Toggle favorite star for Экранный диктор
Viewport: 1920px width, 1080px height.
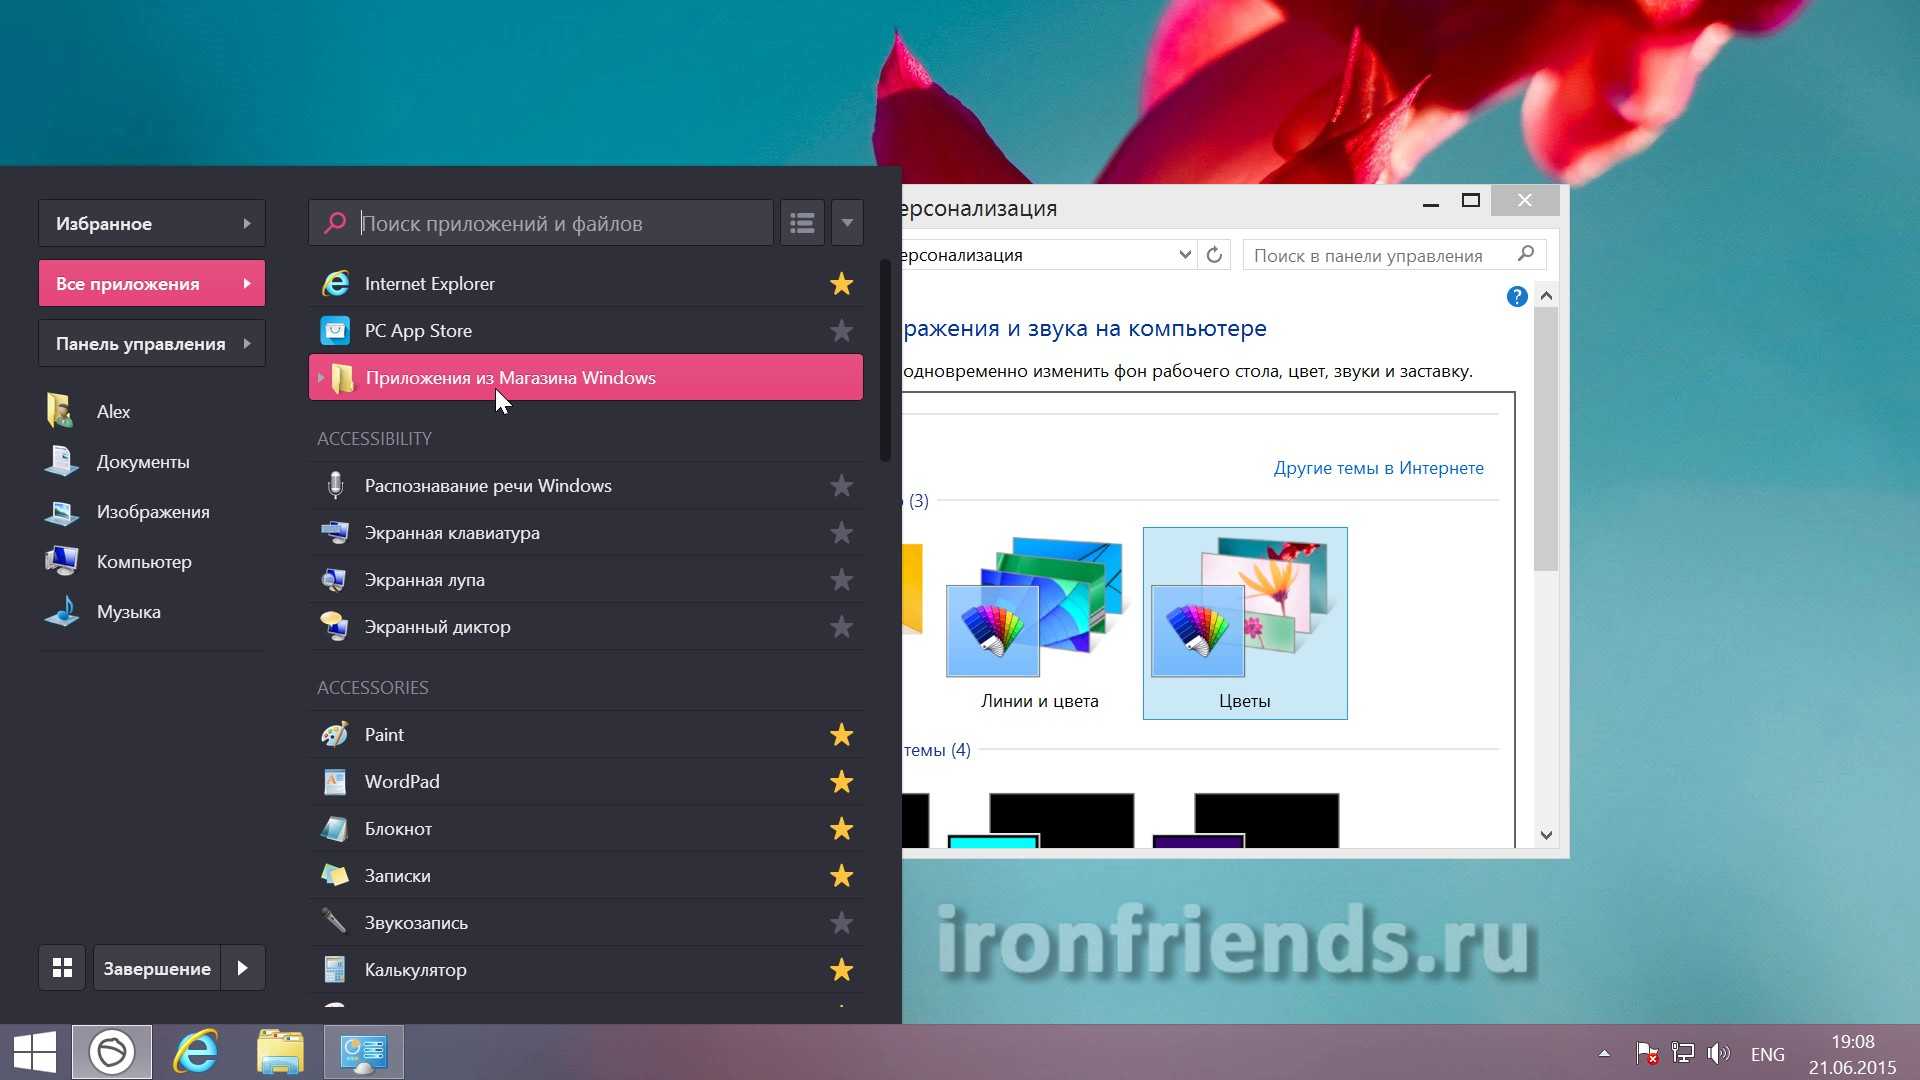842,627
